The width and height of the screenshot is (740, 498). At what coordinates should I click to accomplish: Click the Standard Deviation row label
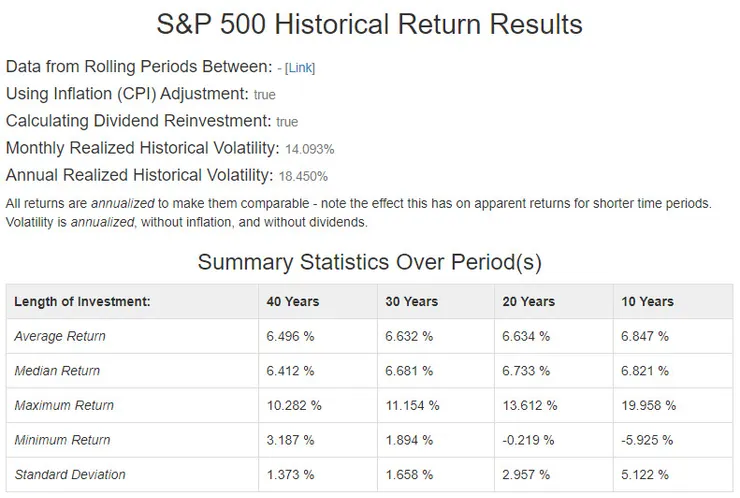point(70,474)
